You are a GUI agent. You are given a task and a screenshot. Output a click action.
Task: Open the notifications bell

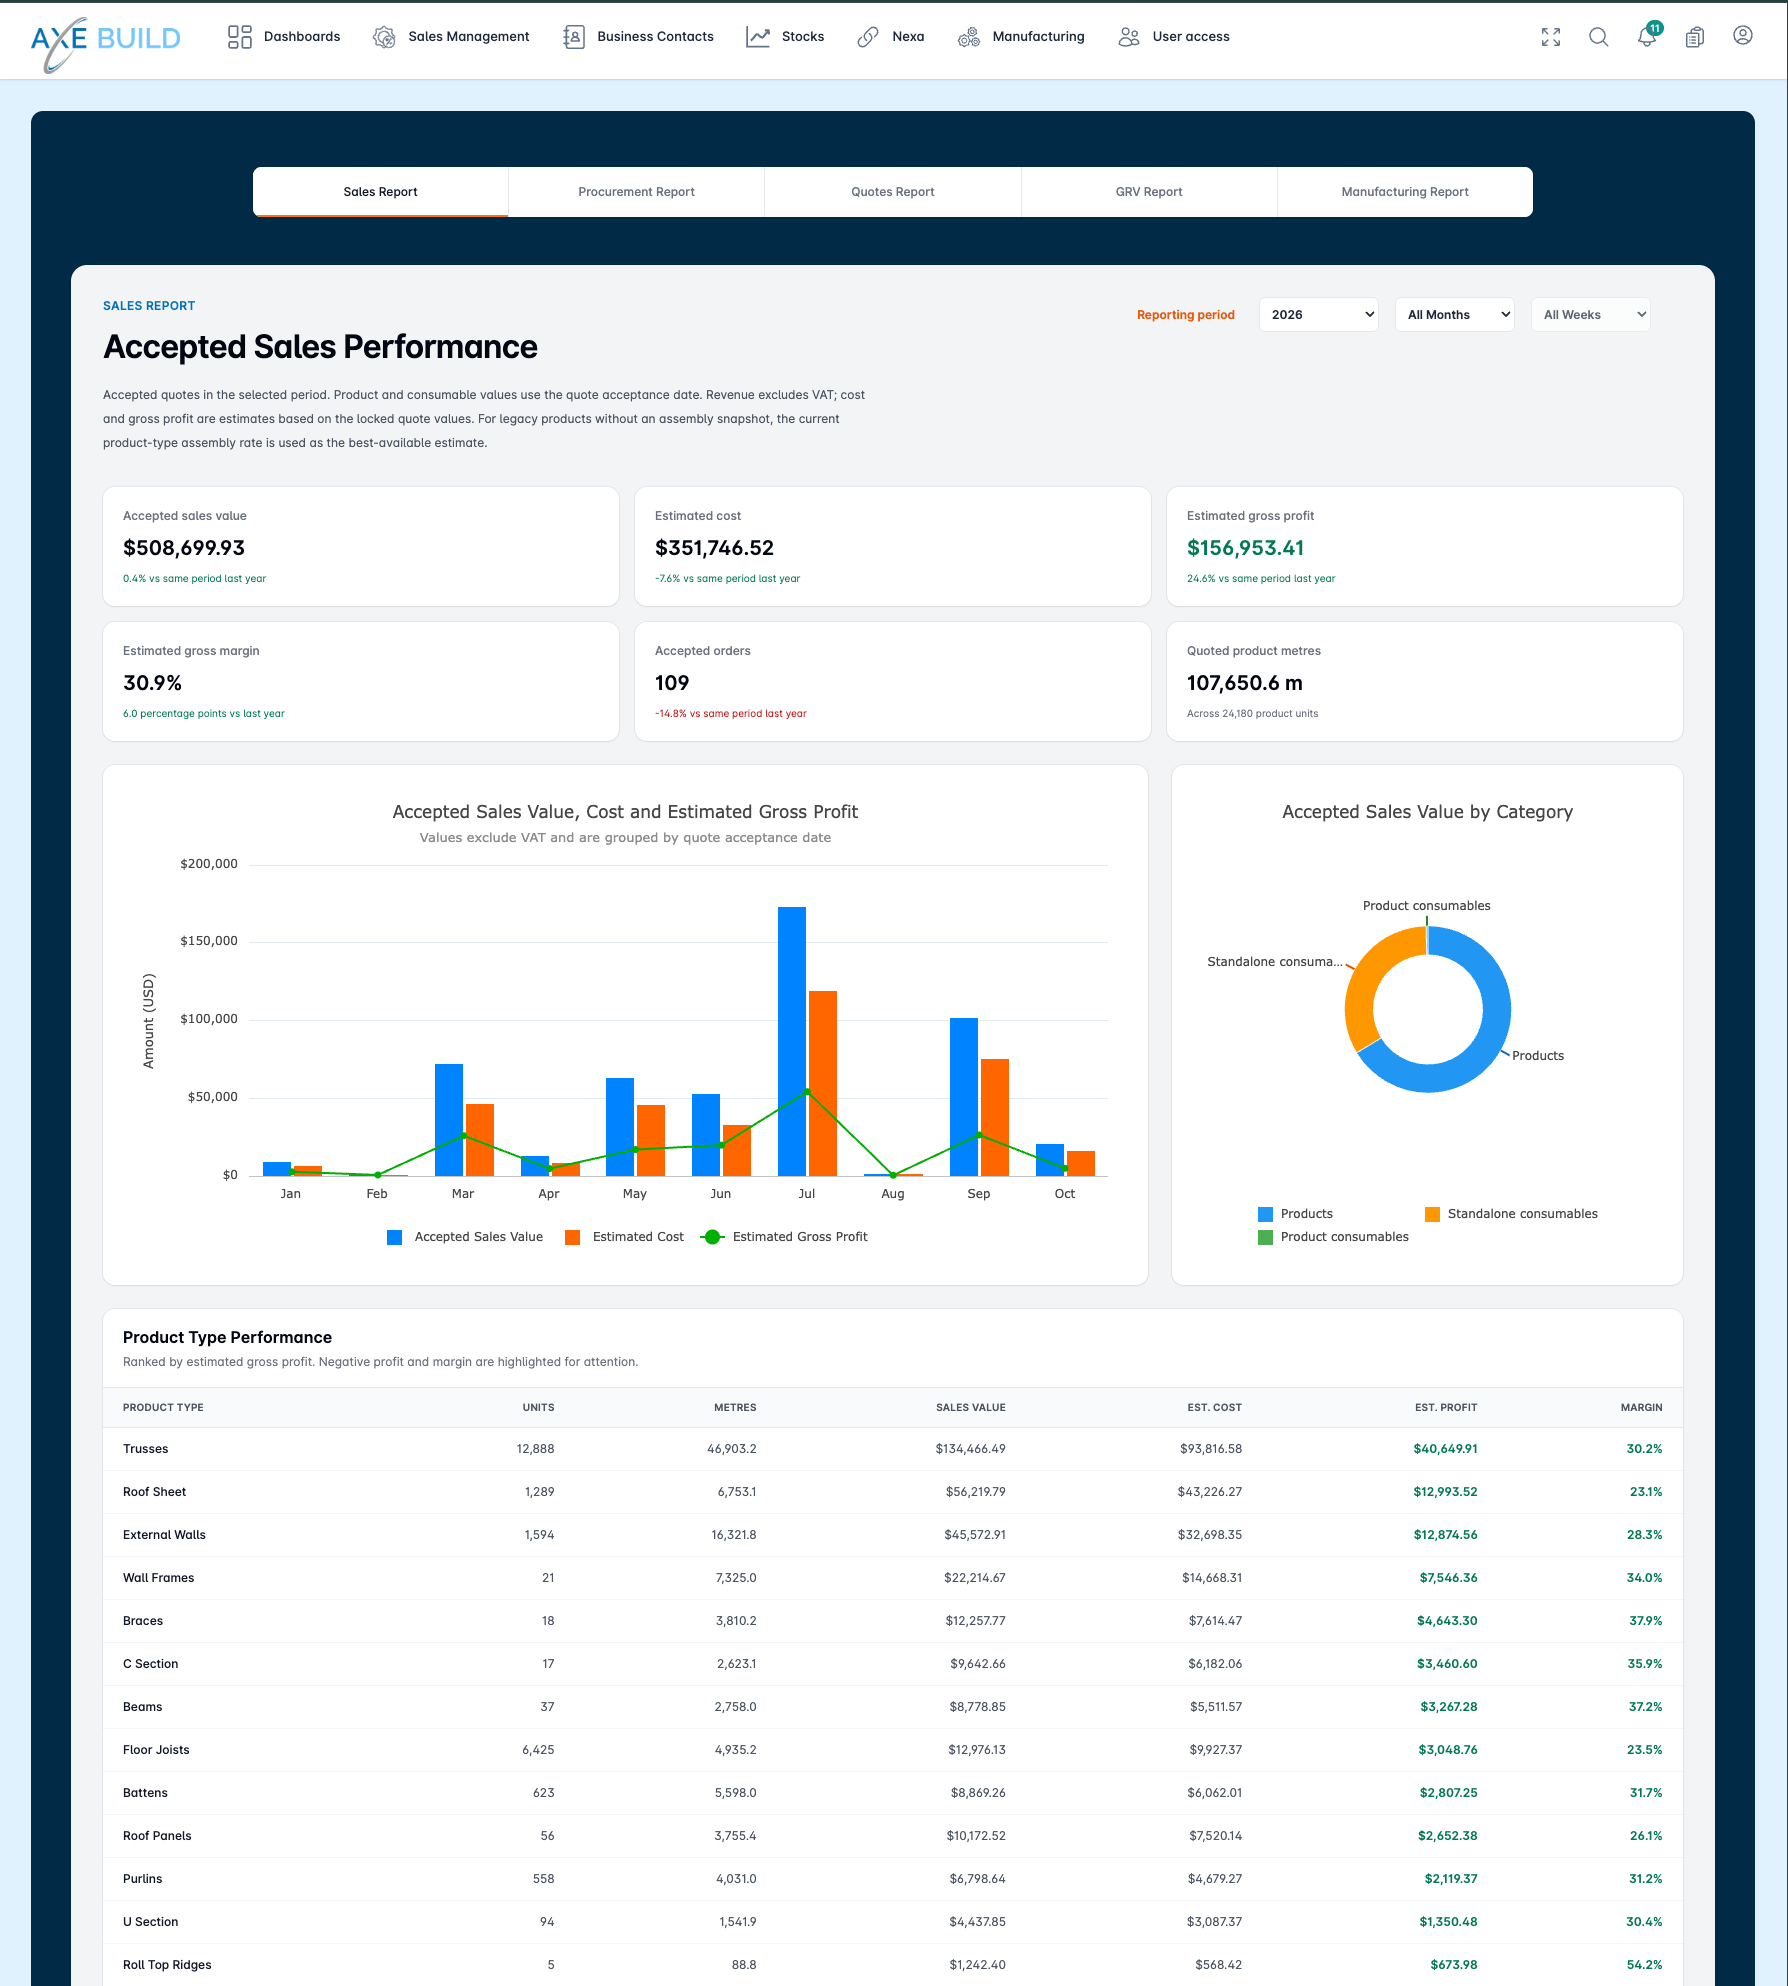point(1647,37)
